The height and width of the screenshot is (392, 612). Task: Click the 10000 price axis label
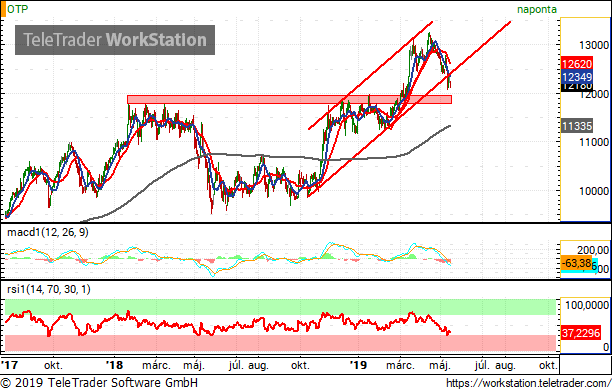pyautogui.click(x=594, y=192)
